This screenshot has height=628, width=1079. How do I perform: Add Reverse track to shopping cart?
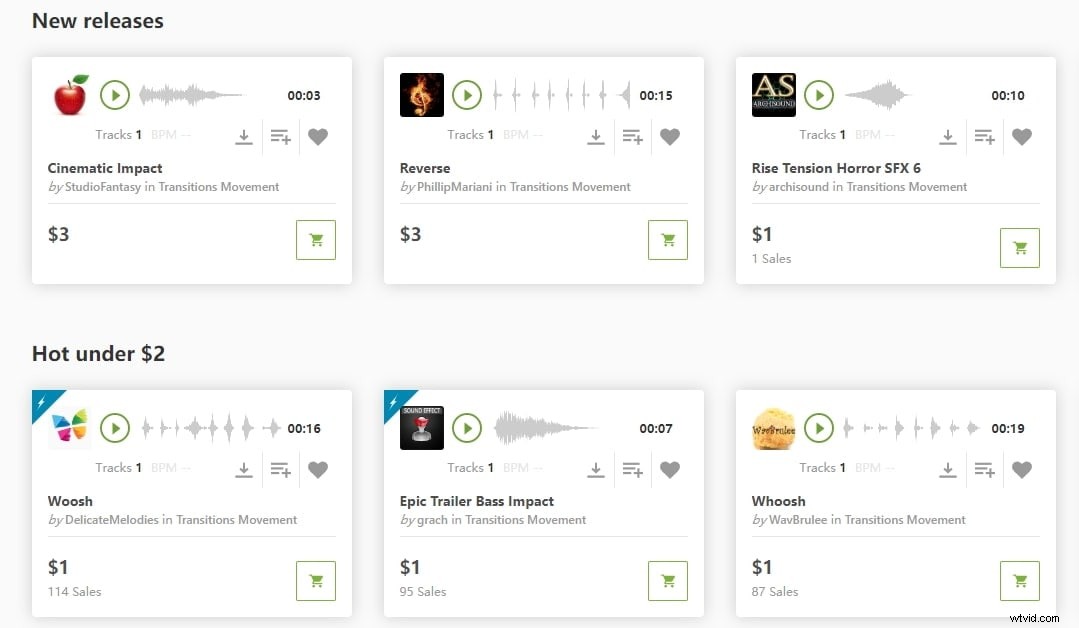tap(668, 240)
